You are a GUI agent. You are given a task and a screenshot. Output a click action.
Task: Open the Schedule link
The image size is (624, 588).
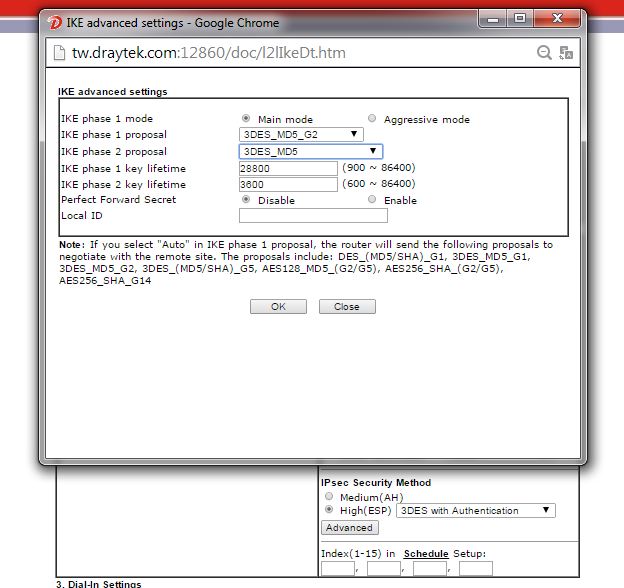coord(426,553)
